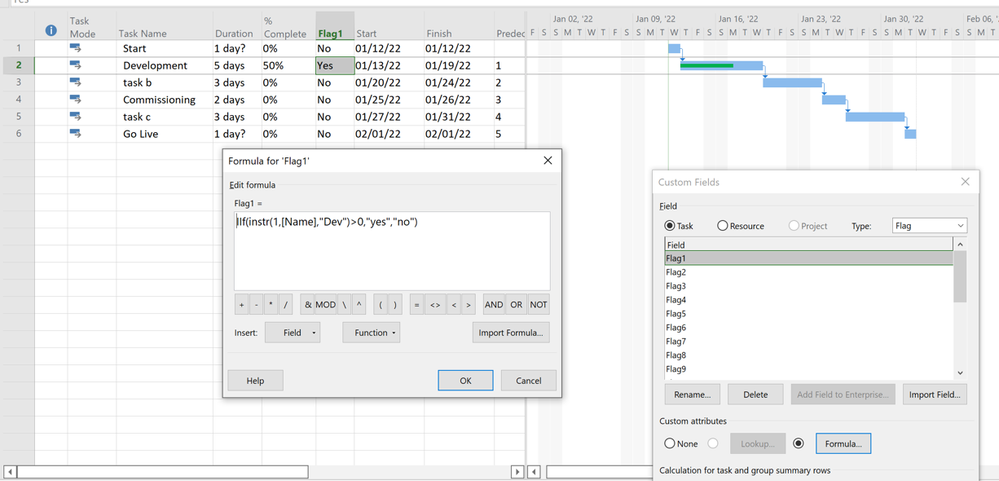Screen dimensions: 999x481
Task: Click task mode icon for task c row
Action: click(x=75, y=117)
